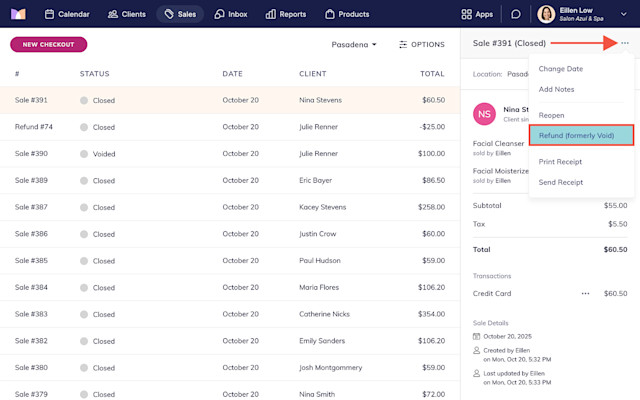Select Add Notes menu entry
The width and height of the screenshot is (640, 400).
pyautogui.click(x=556, y=89)
